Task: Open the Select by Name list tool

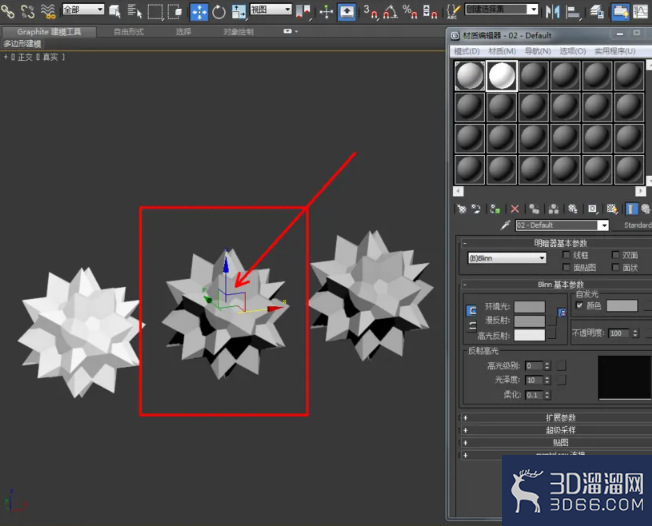Action: click(x=134, y=11)
